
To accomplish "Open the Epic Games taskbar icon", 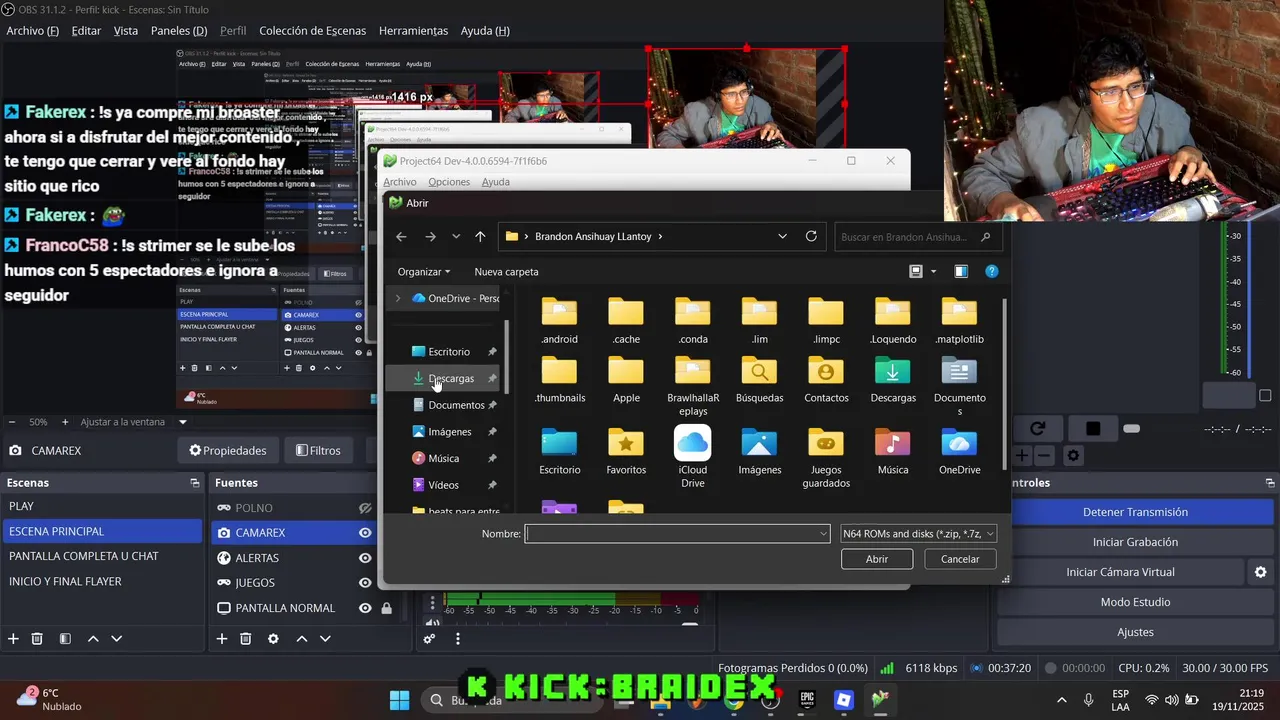I will (807, 700).
